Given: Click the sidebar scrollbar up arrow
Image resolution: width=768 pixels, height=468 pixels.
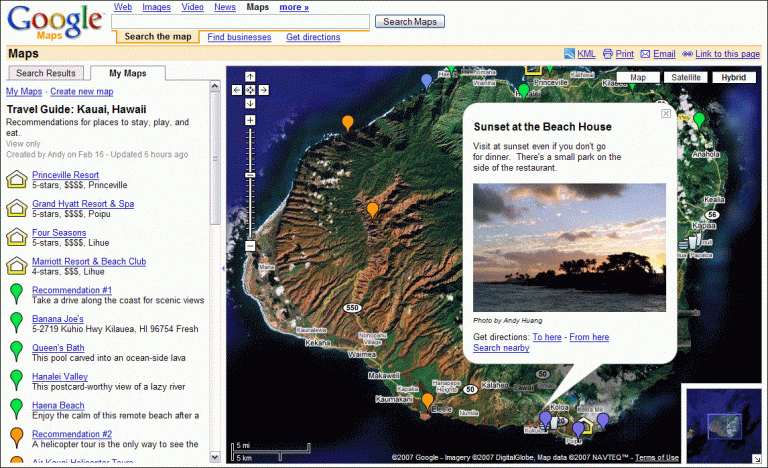Looking at the screenshot, I should 215,86.
